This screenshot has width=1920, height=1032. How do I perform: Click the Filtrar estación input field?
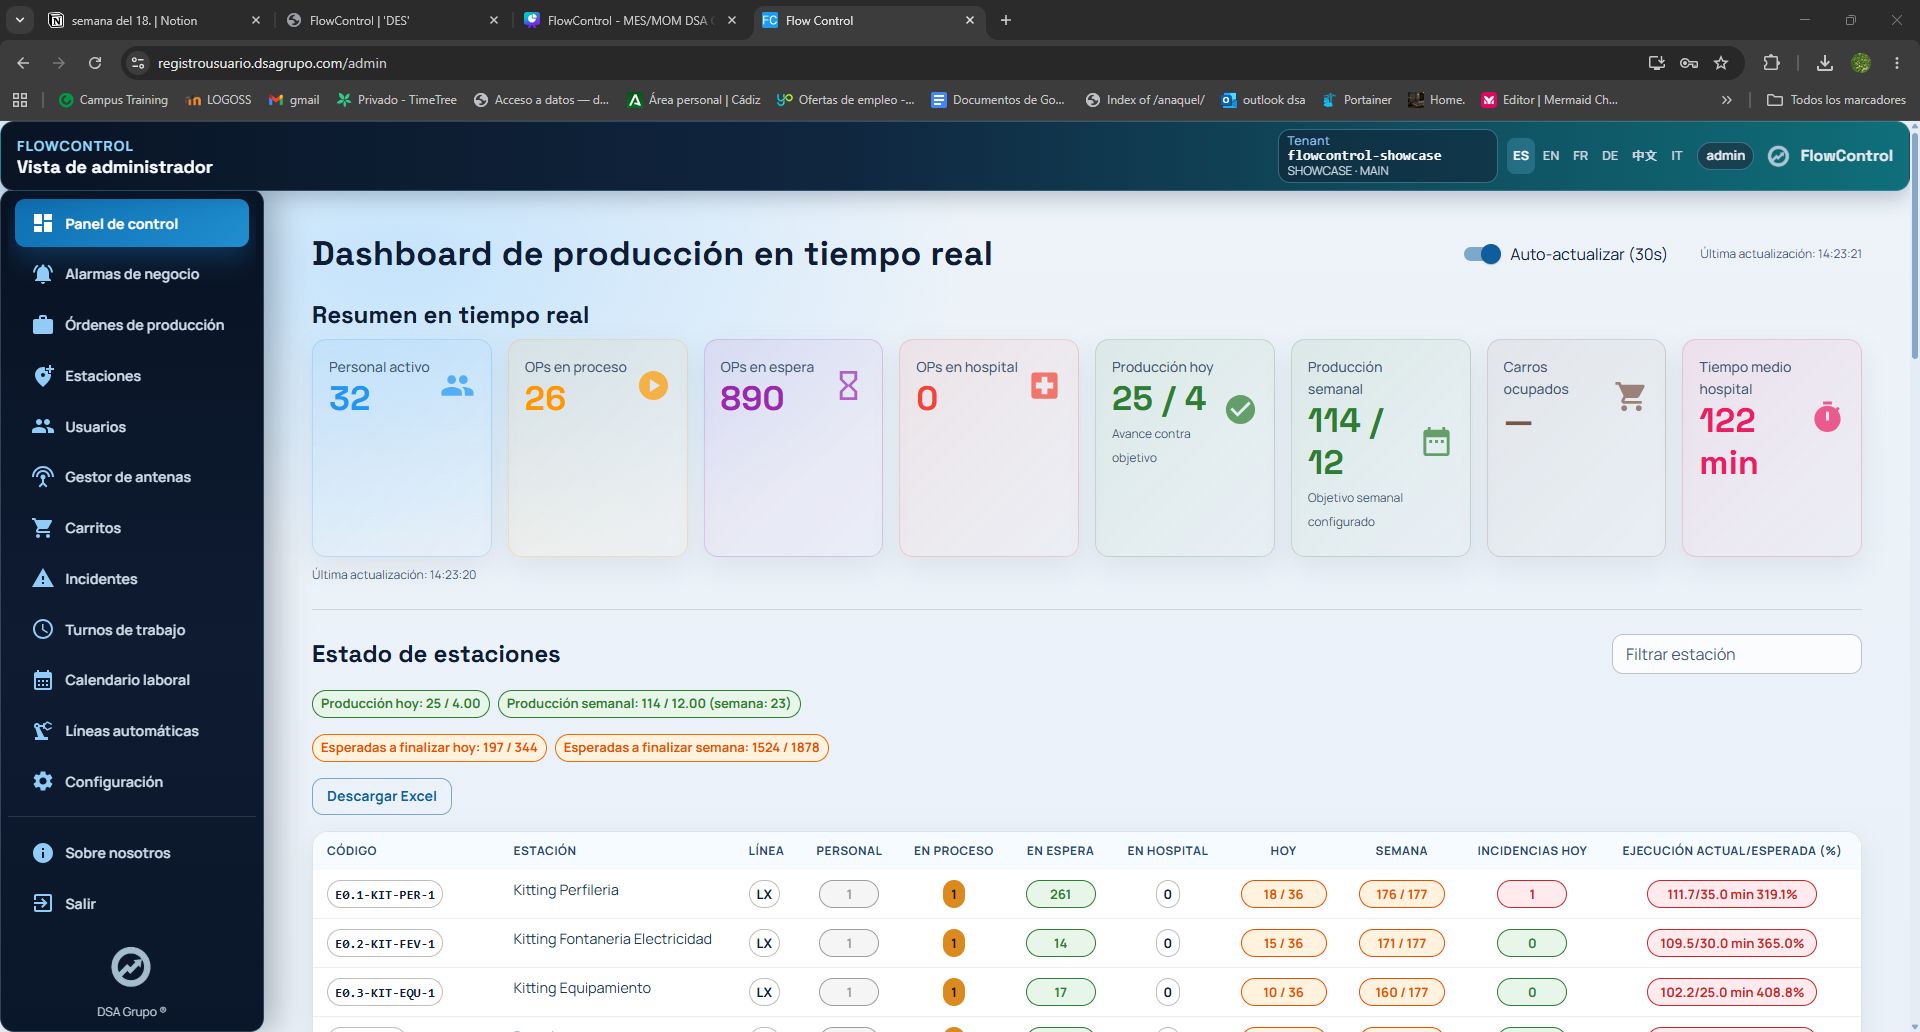point(1736,654)
